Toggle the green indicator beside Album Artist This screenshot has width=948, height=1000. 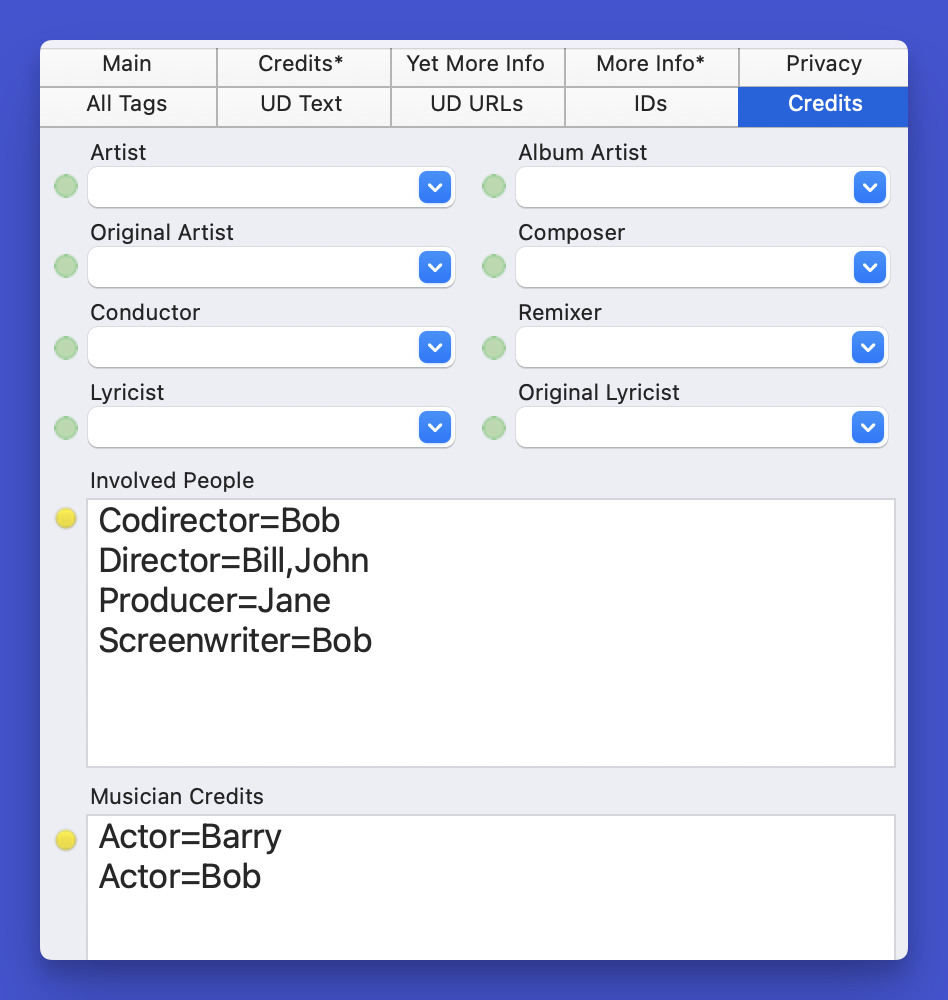(x=494, y=186)
